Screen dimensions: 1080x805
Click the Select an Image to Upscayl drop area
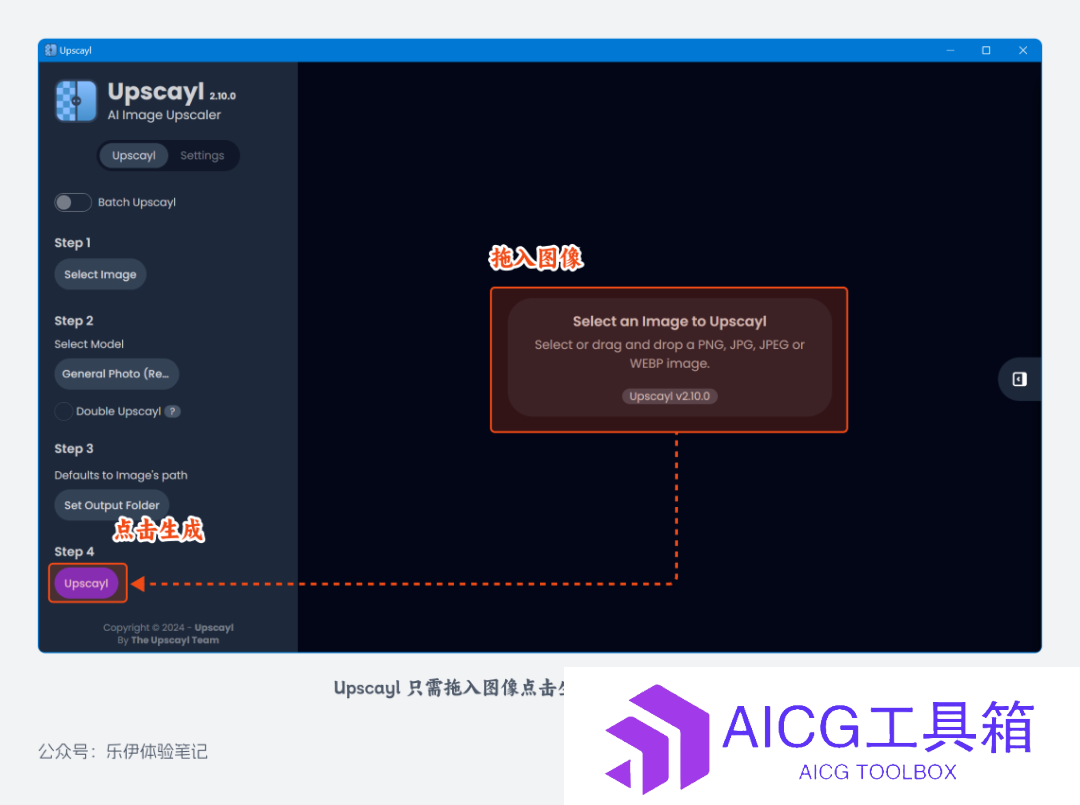point(669,357)
